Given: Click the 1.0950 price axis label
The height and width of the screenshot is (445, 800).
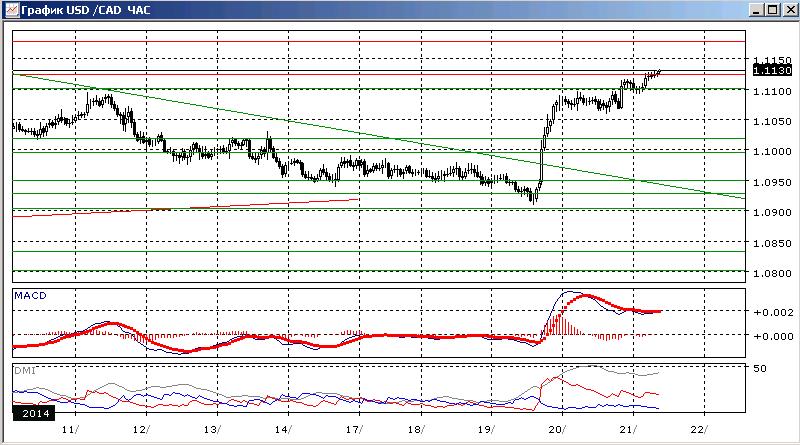Looking at the screenshot, I should point(772,182).
